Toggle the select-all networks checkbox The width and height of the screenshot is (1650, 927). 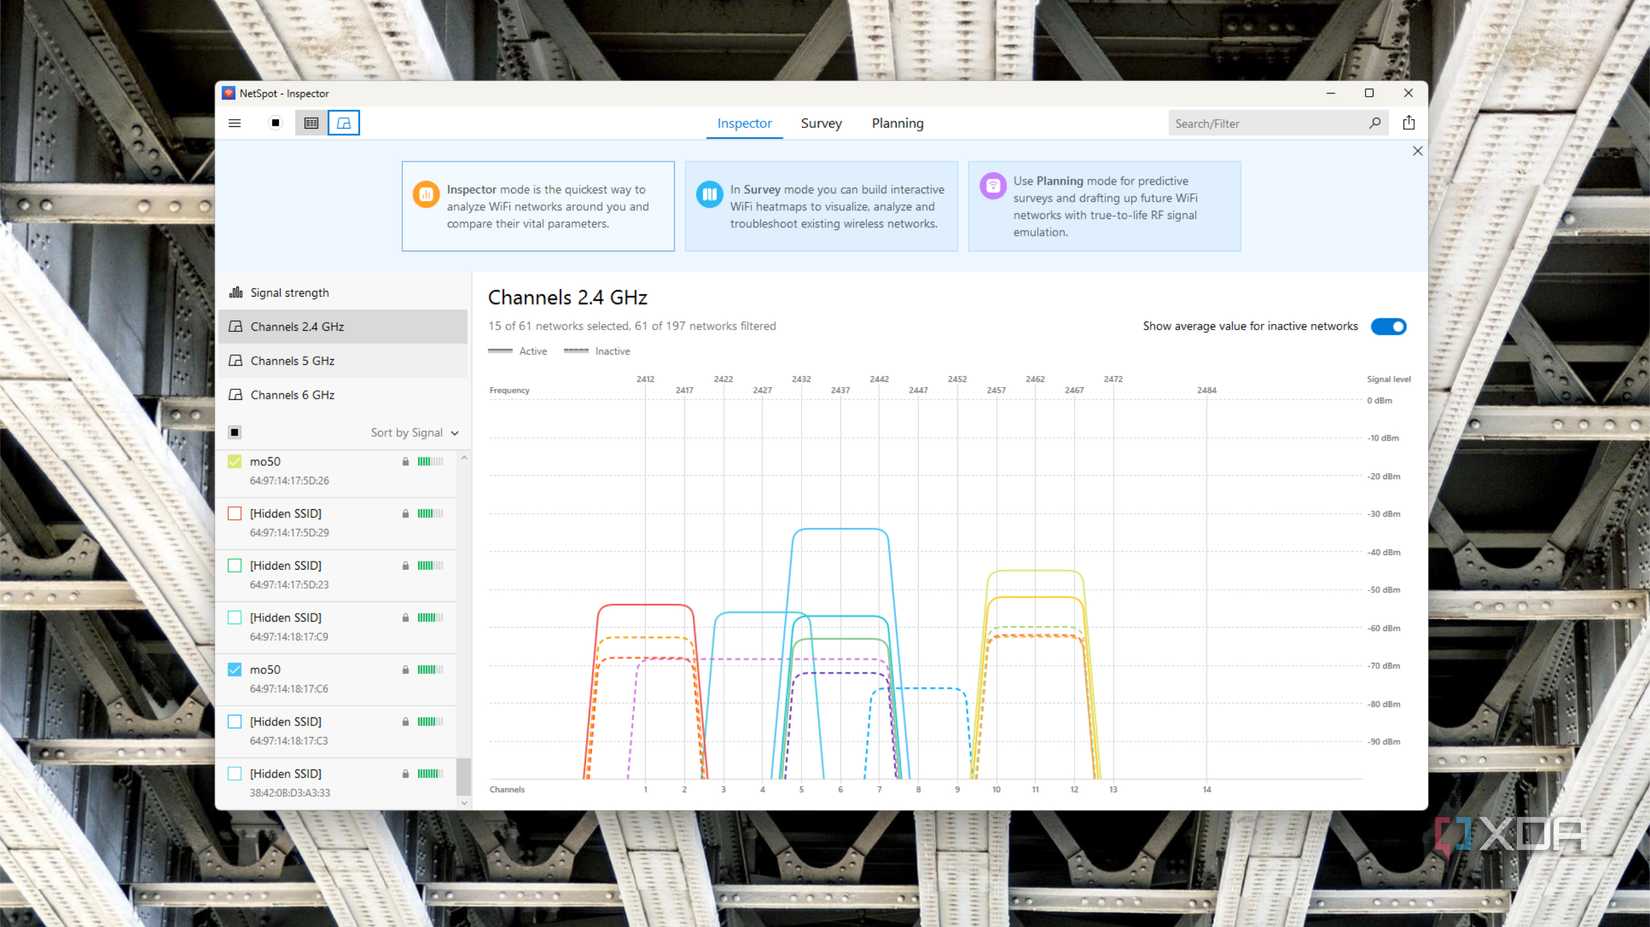tap(234, 432)
